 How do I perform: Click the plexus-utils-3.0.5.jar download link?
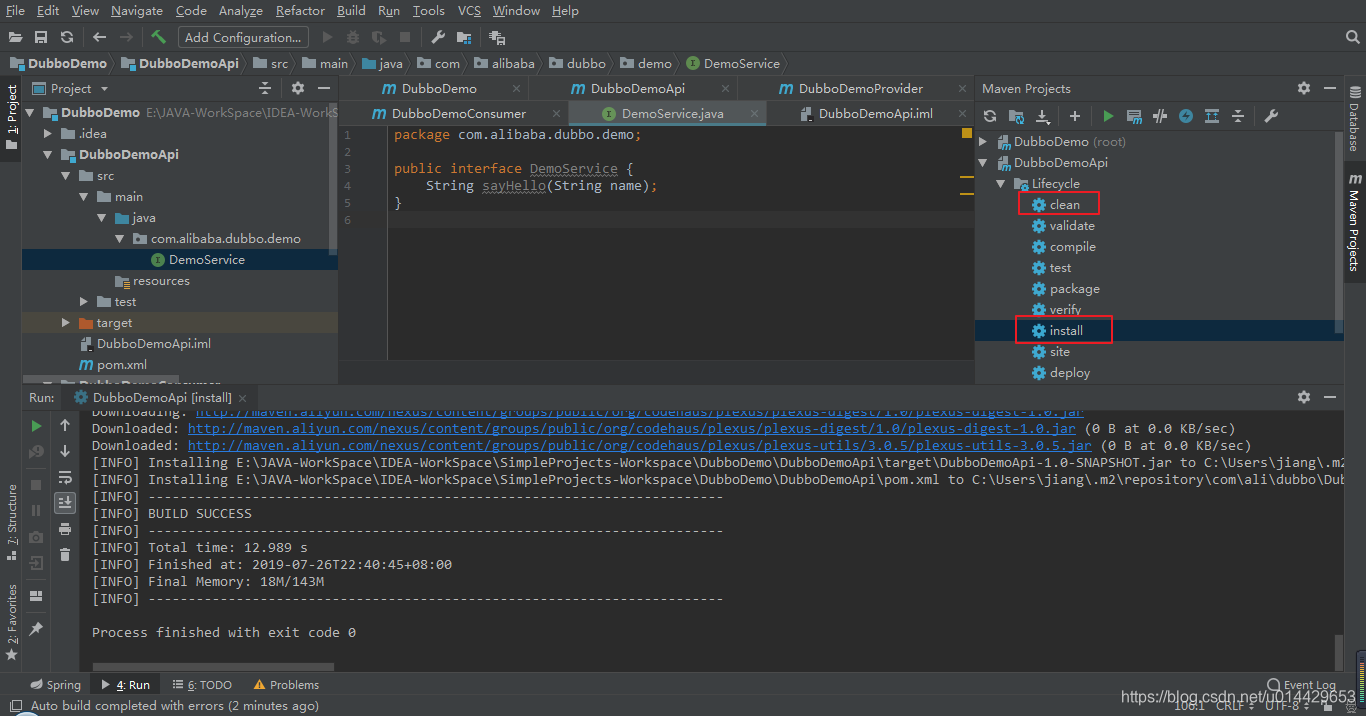point(640,445)
